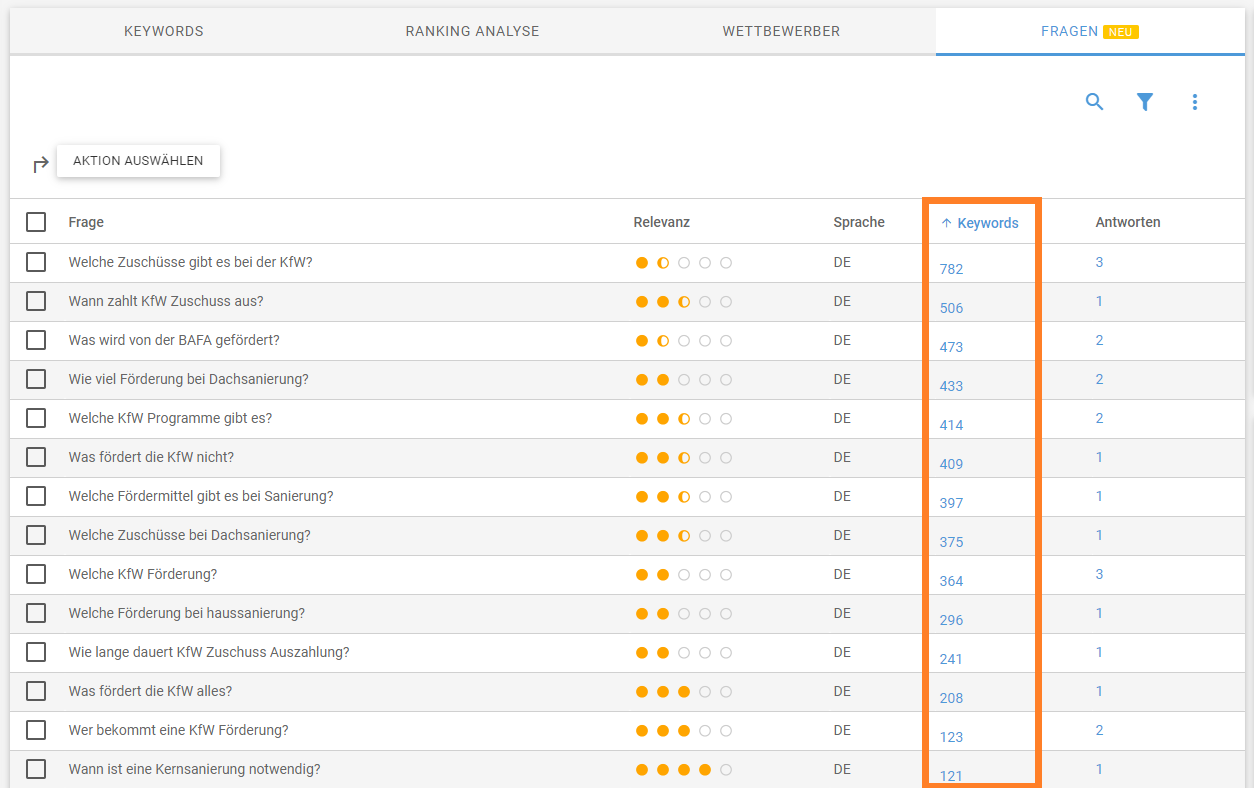Click relevance dots for 'Wann ist eine Kernsanierung notwendig?'
Screen dimensions: 1254x788
(684, 769)
